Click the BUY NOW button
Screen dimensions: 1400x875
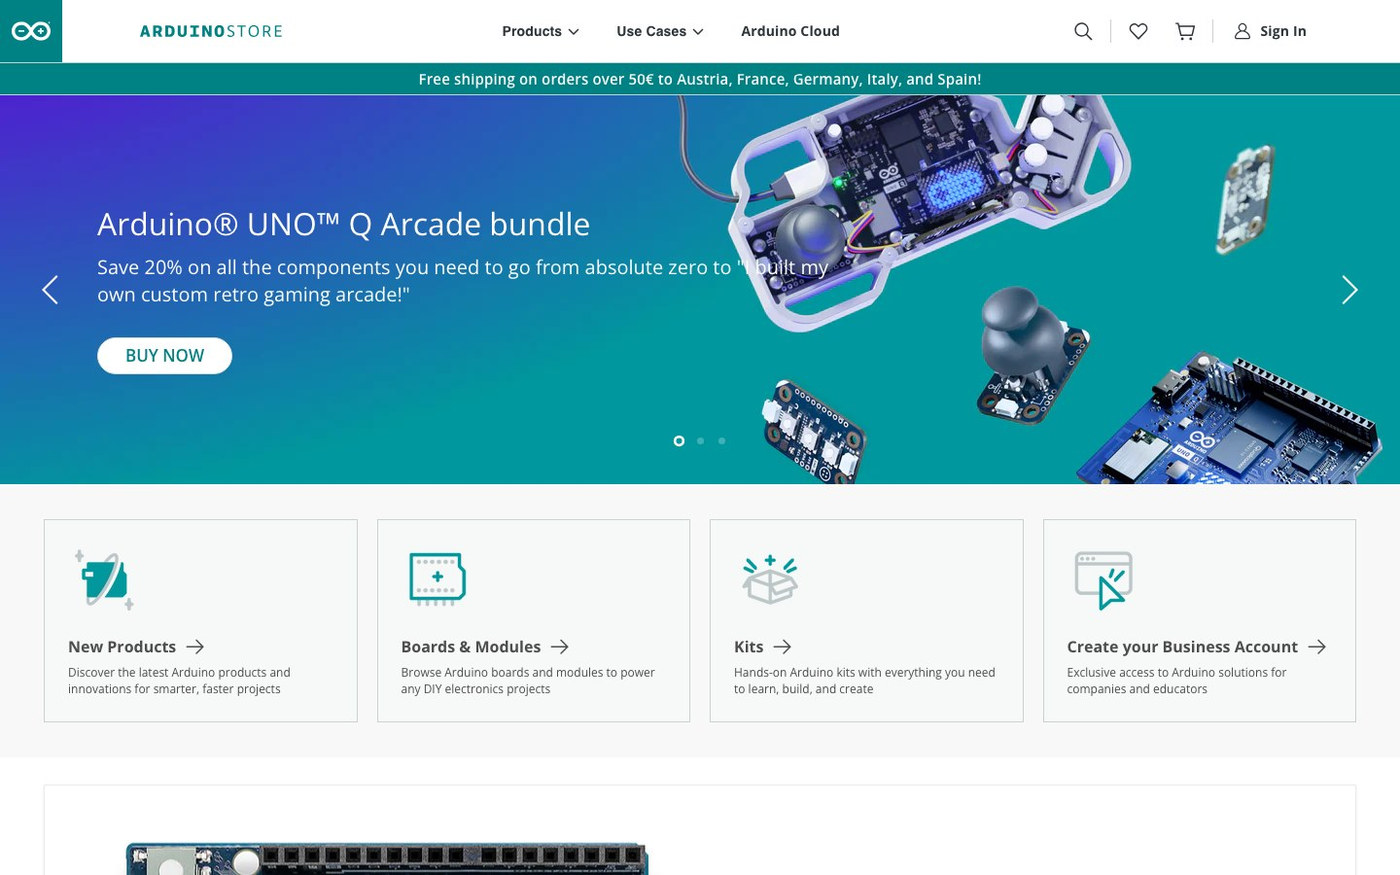[x=164, y=355]
